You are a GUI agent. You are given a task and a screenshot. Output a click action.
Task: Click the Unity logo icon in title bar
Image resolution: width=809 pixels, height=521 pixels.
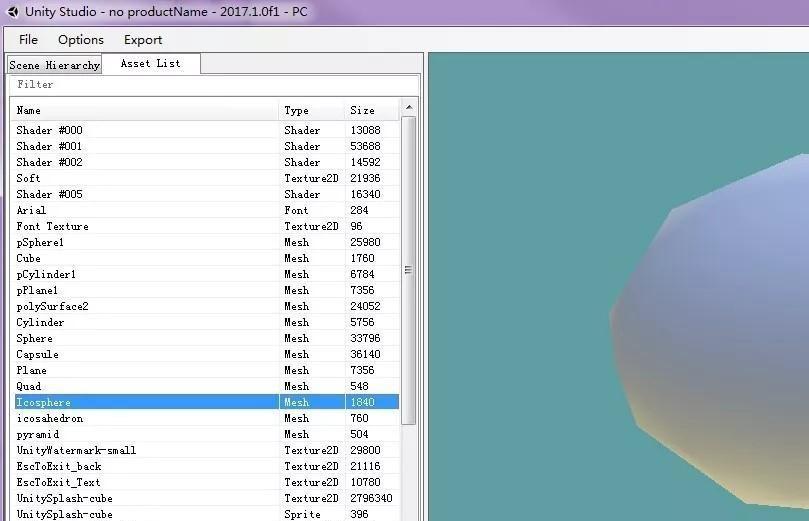13,11
